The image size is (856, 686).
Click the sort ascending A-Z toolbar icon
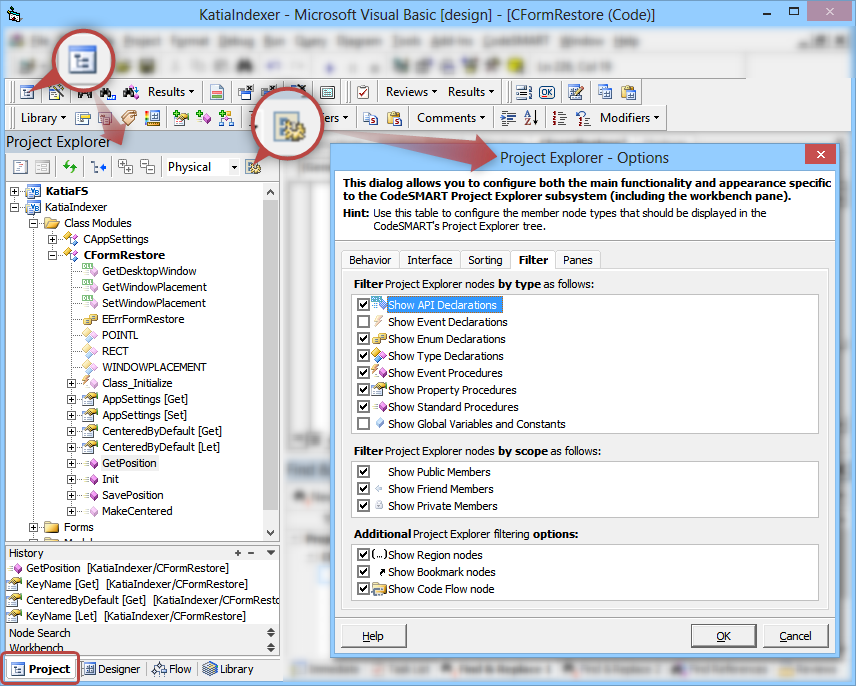tap(529, 117)
